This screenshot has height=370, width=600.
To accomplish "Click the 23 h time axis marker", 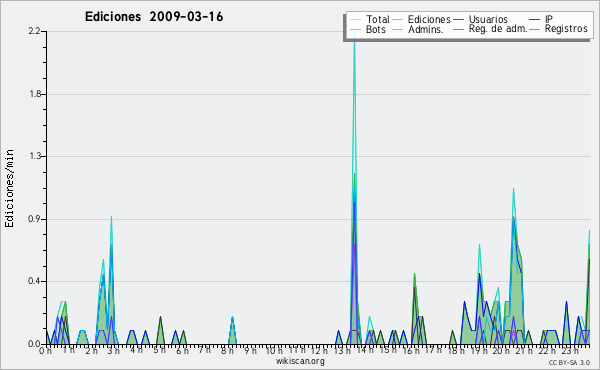I will 570,351.
